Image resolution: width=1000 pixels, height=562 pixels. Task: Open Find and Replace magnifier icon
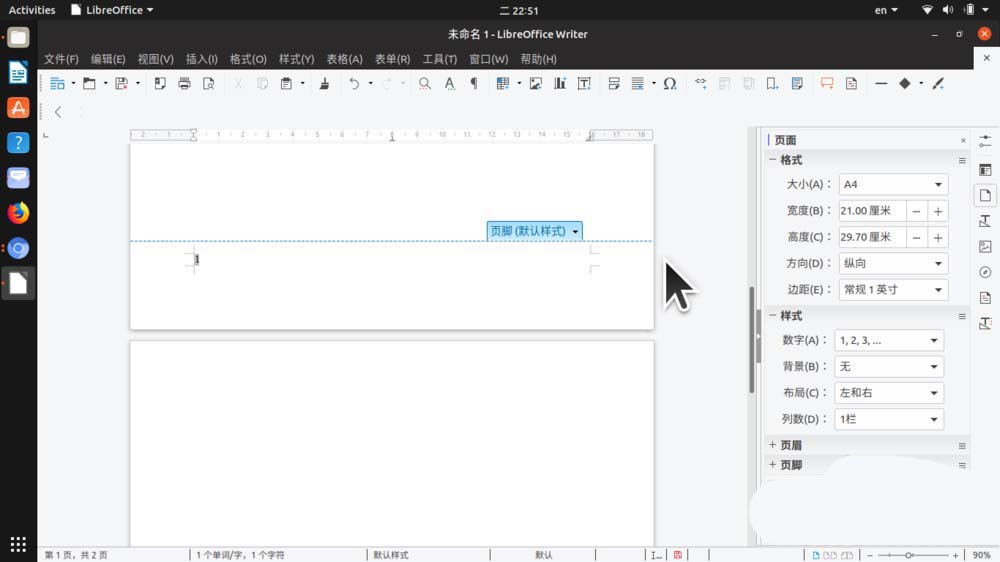pyautogui.click(x=425, y=84)
